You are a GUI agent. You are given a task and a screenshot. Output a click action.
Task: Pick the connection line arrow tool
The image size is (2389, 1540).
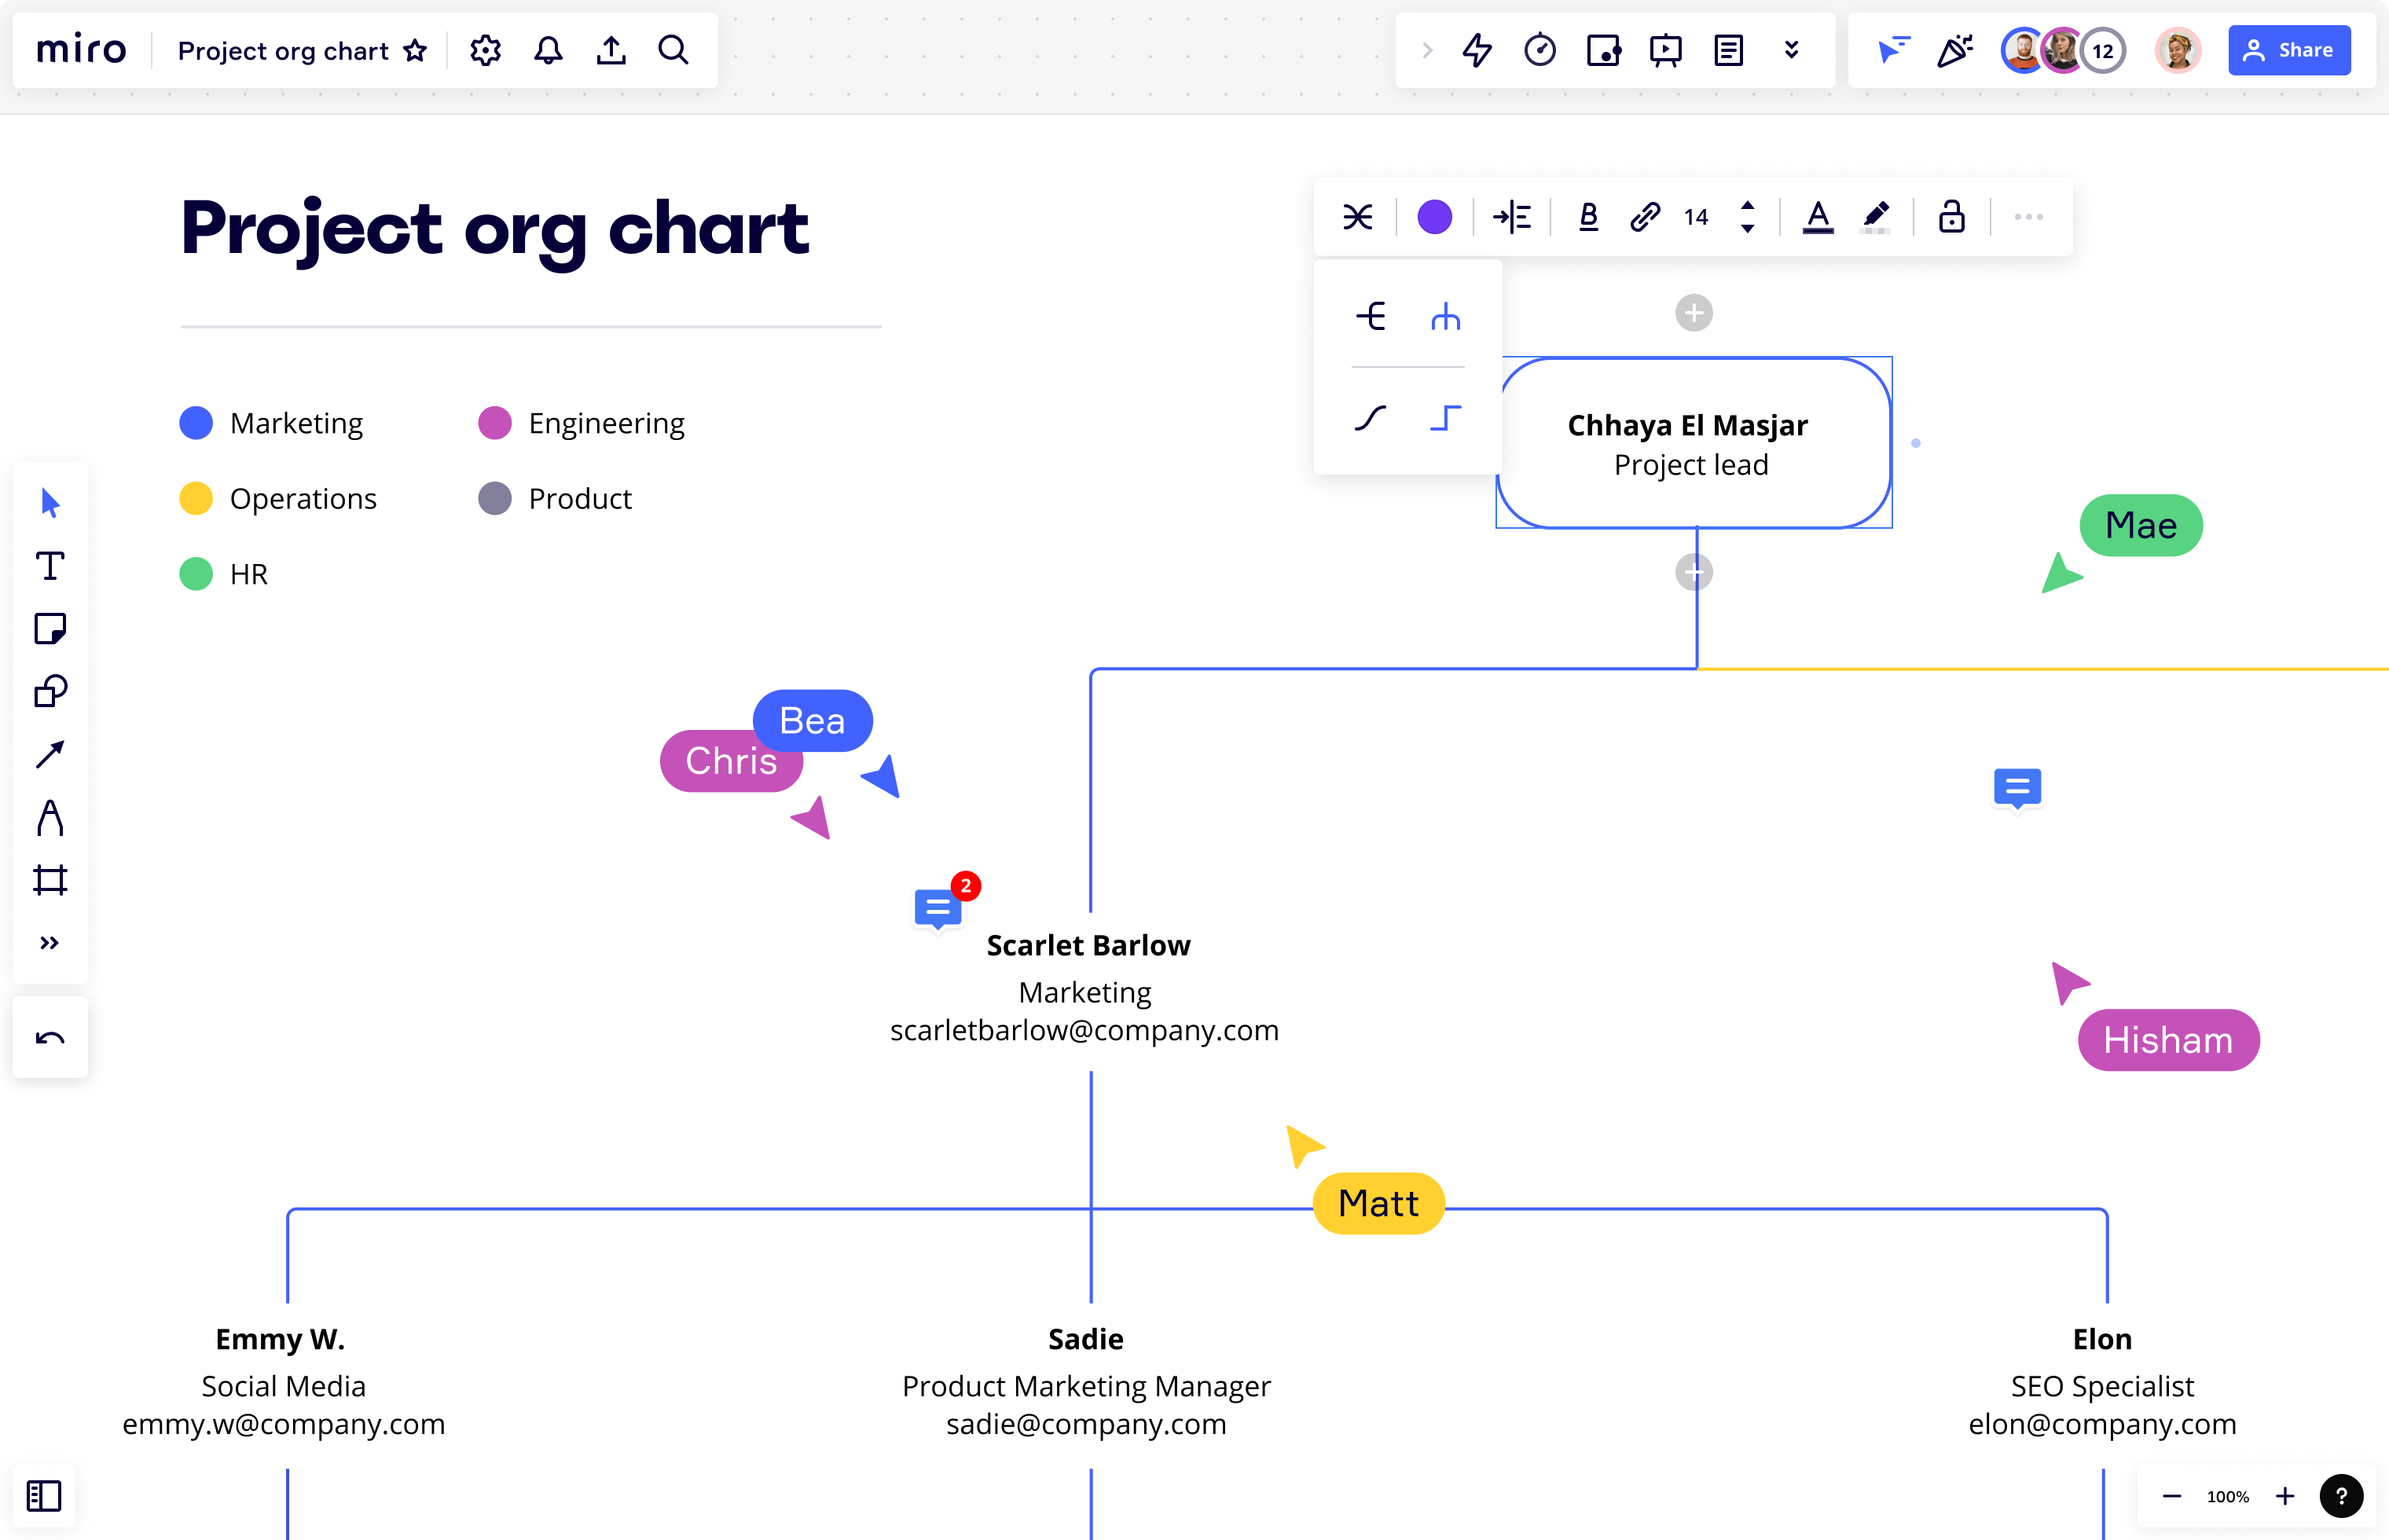pyautogui.click(x=50, y=754)
